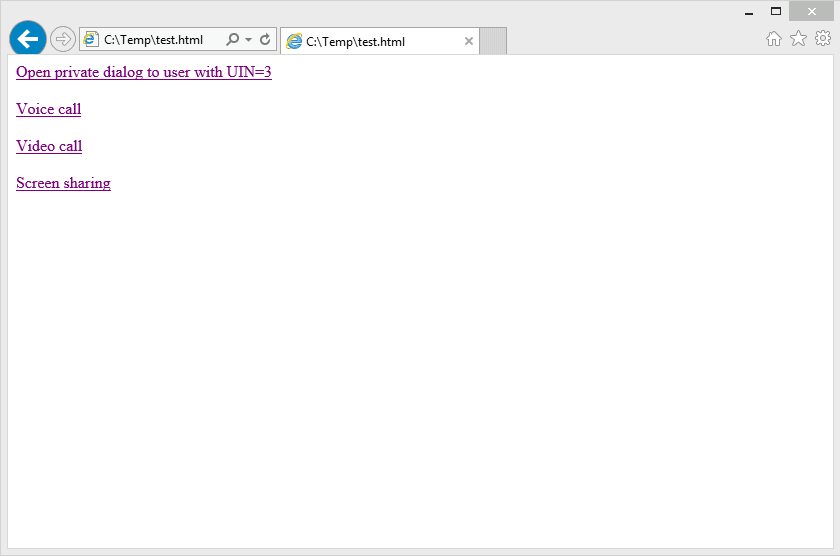
Task: Go back using the blue Back arrow
Action: coord(27,39)
